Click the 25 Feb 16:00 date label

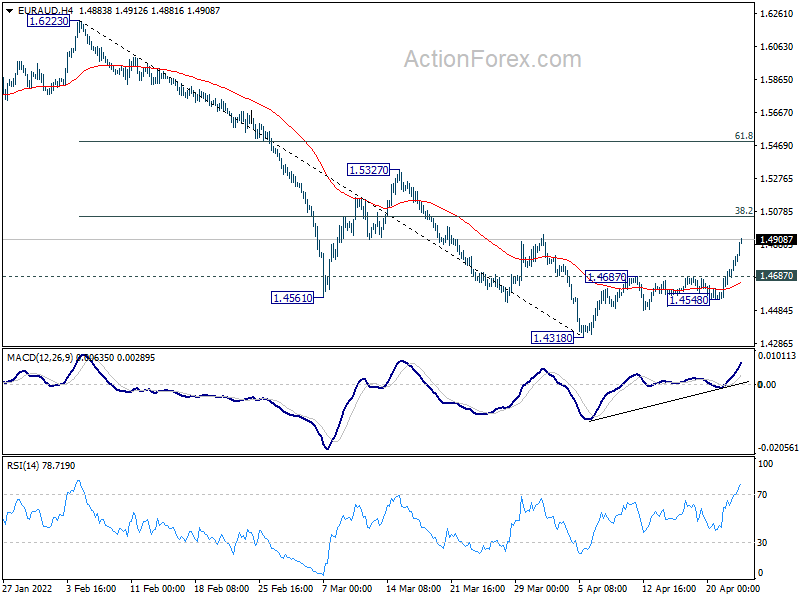pyautogui.click(x=286, y=588)
